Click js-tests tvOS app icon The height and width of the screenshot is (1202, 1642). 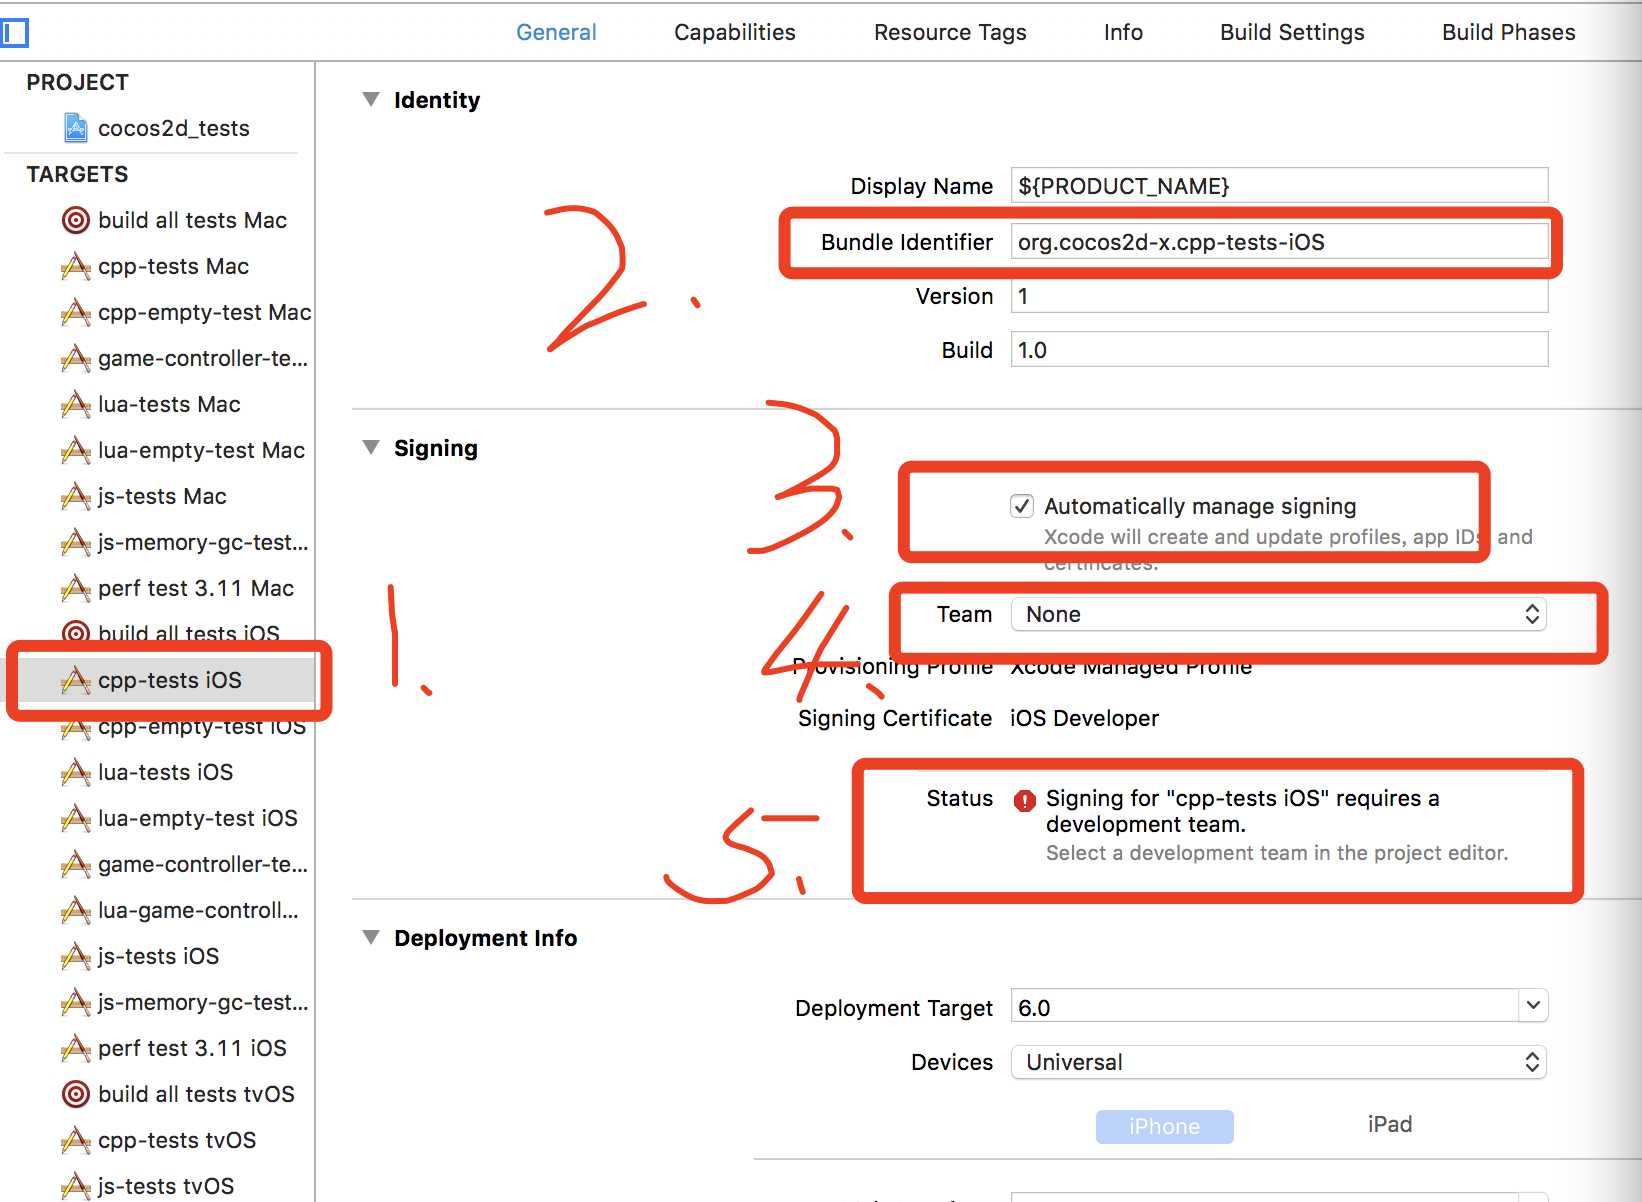click(75, 1186)
